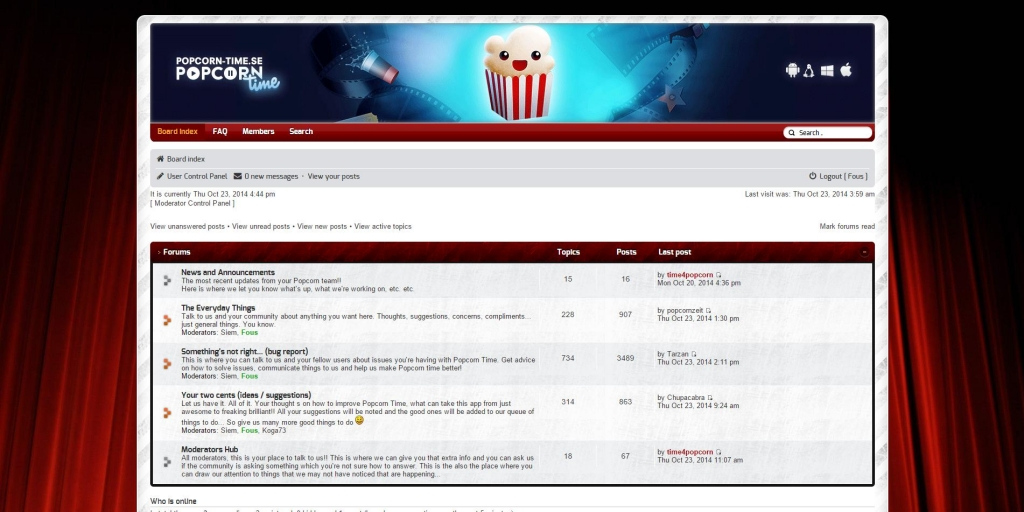Click the Who is online heading
Viewport: 1024px width, 512px height.
[173, 502]
